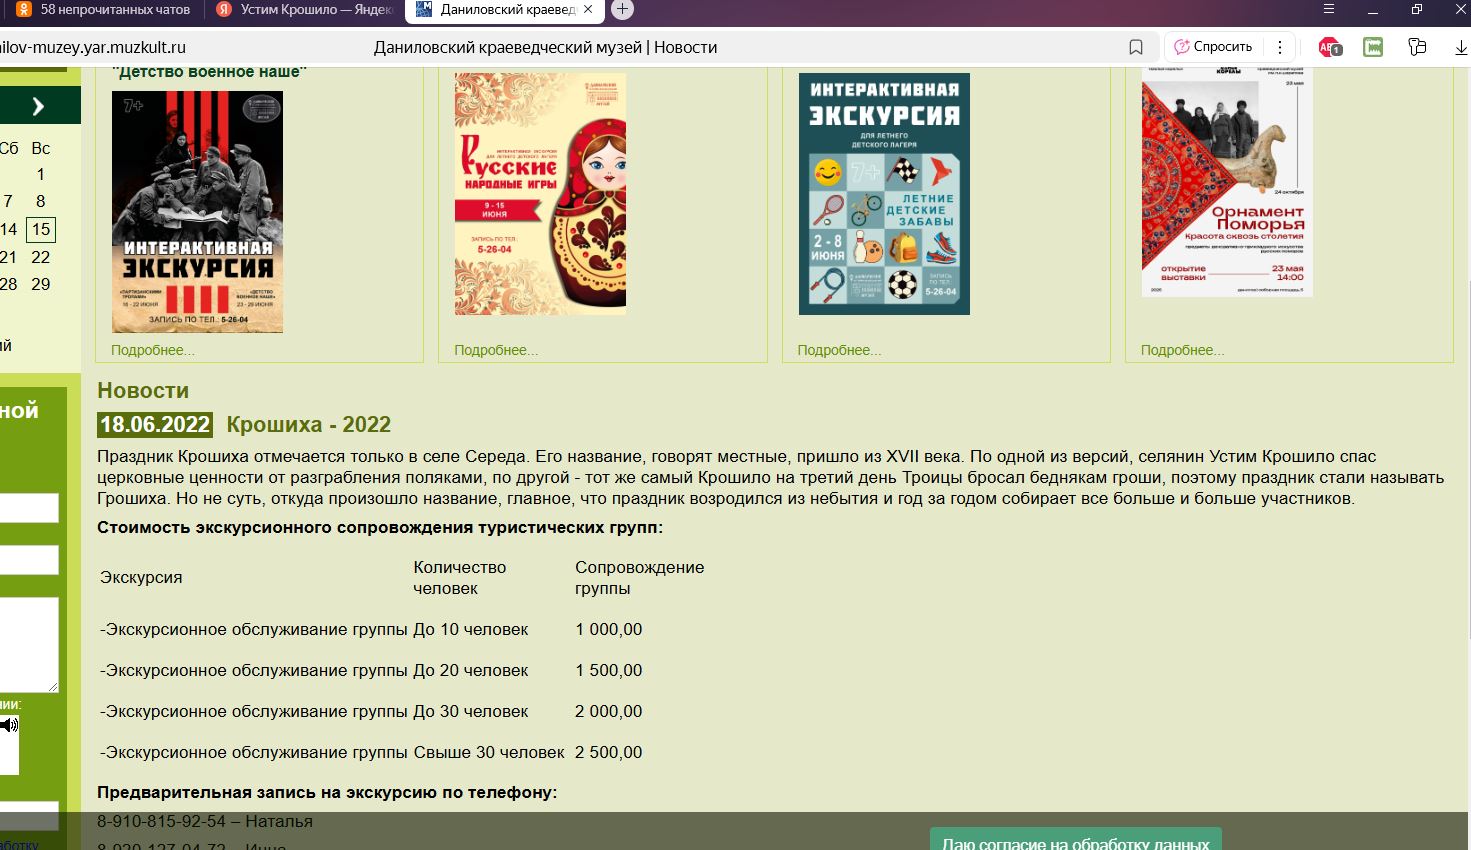Click Подробнее under Летние детские забавы
The width and height of the screenshot is (1471, 850).
click(x=839, y=350)
